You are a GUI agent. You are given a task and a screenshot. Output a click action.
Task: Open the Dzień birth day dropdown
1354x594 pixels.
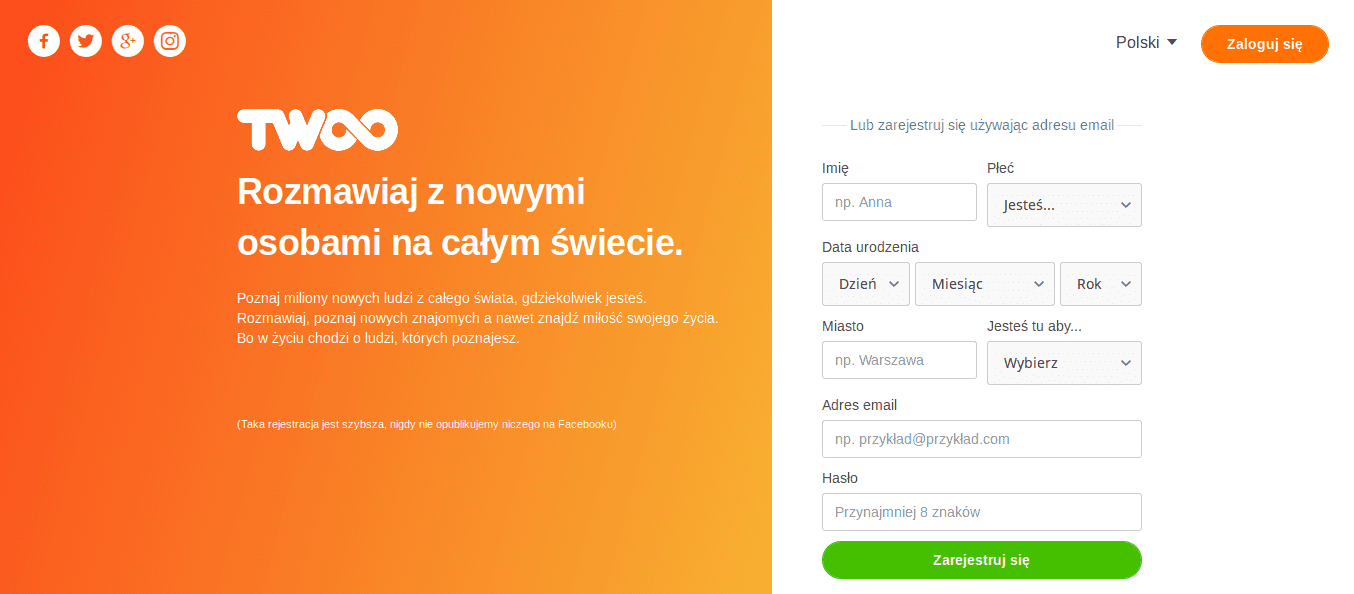(x=866, y=284)
